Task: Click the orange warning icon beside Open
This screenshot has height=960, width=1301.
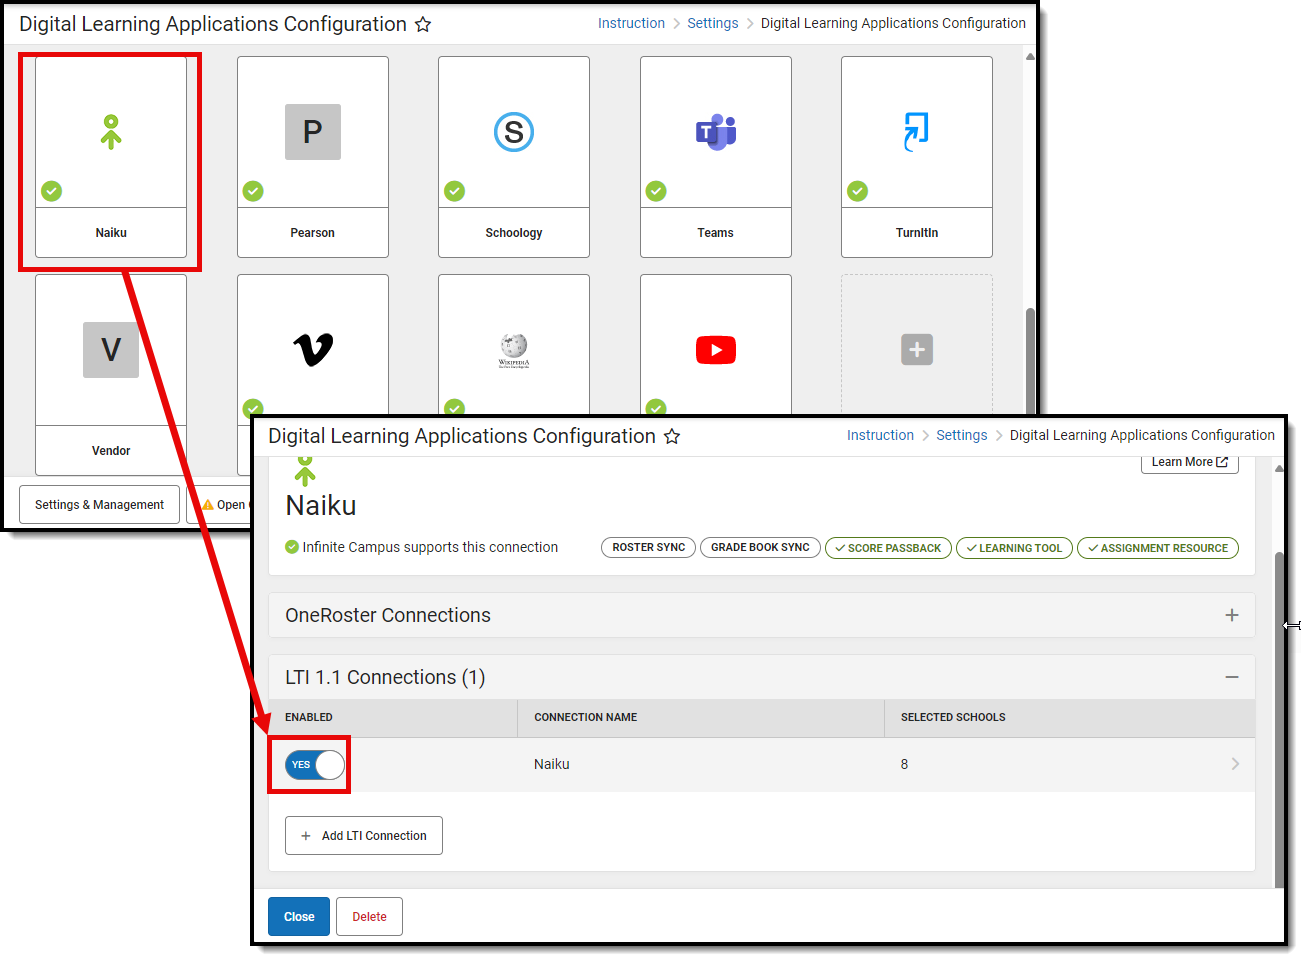Action: [x=208, y=505]
